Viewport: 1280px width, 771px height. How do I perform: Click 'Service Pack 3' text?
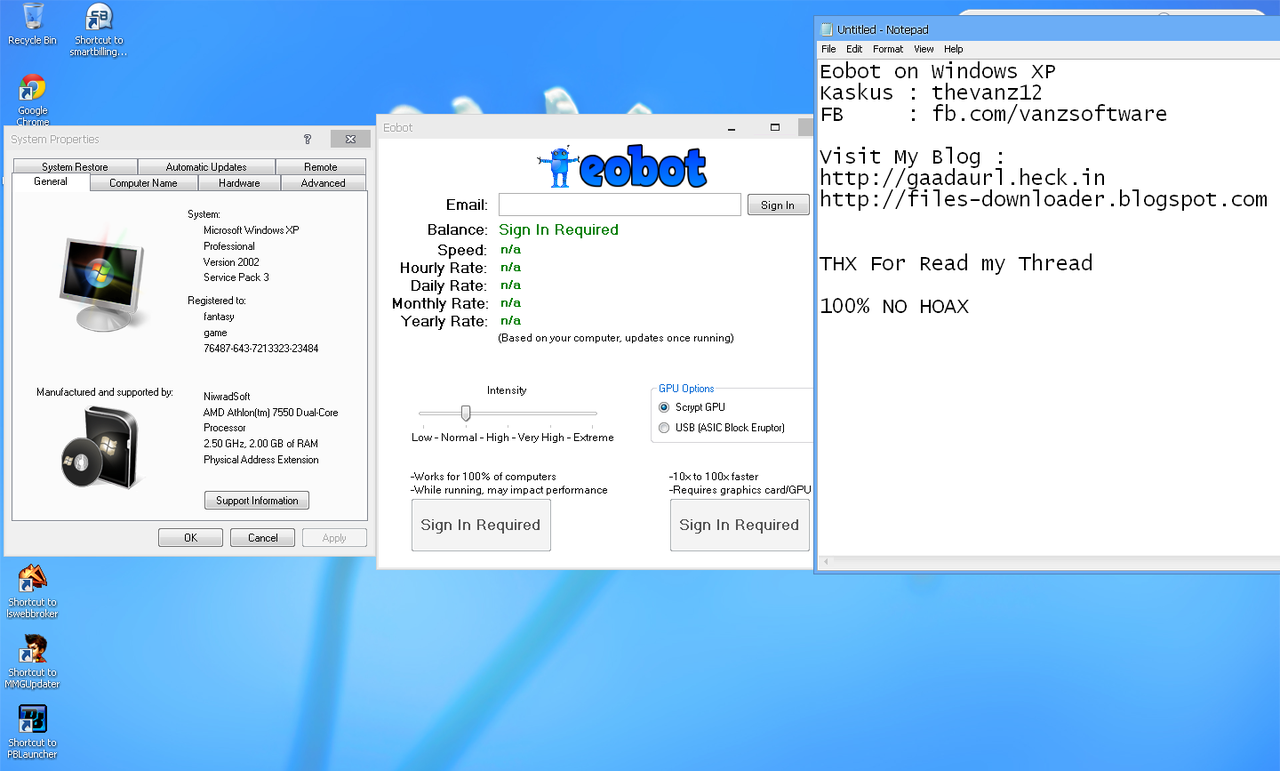(x=236, y=277)
